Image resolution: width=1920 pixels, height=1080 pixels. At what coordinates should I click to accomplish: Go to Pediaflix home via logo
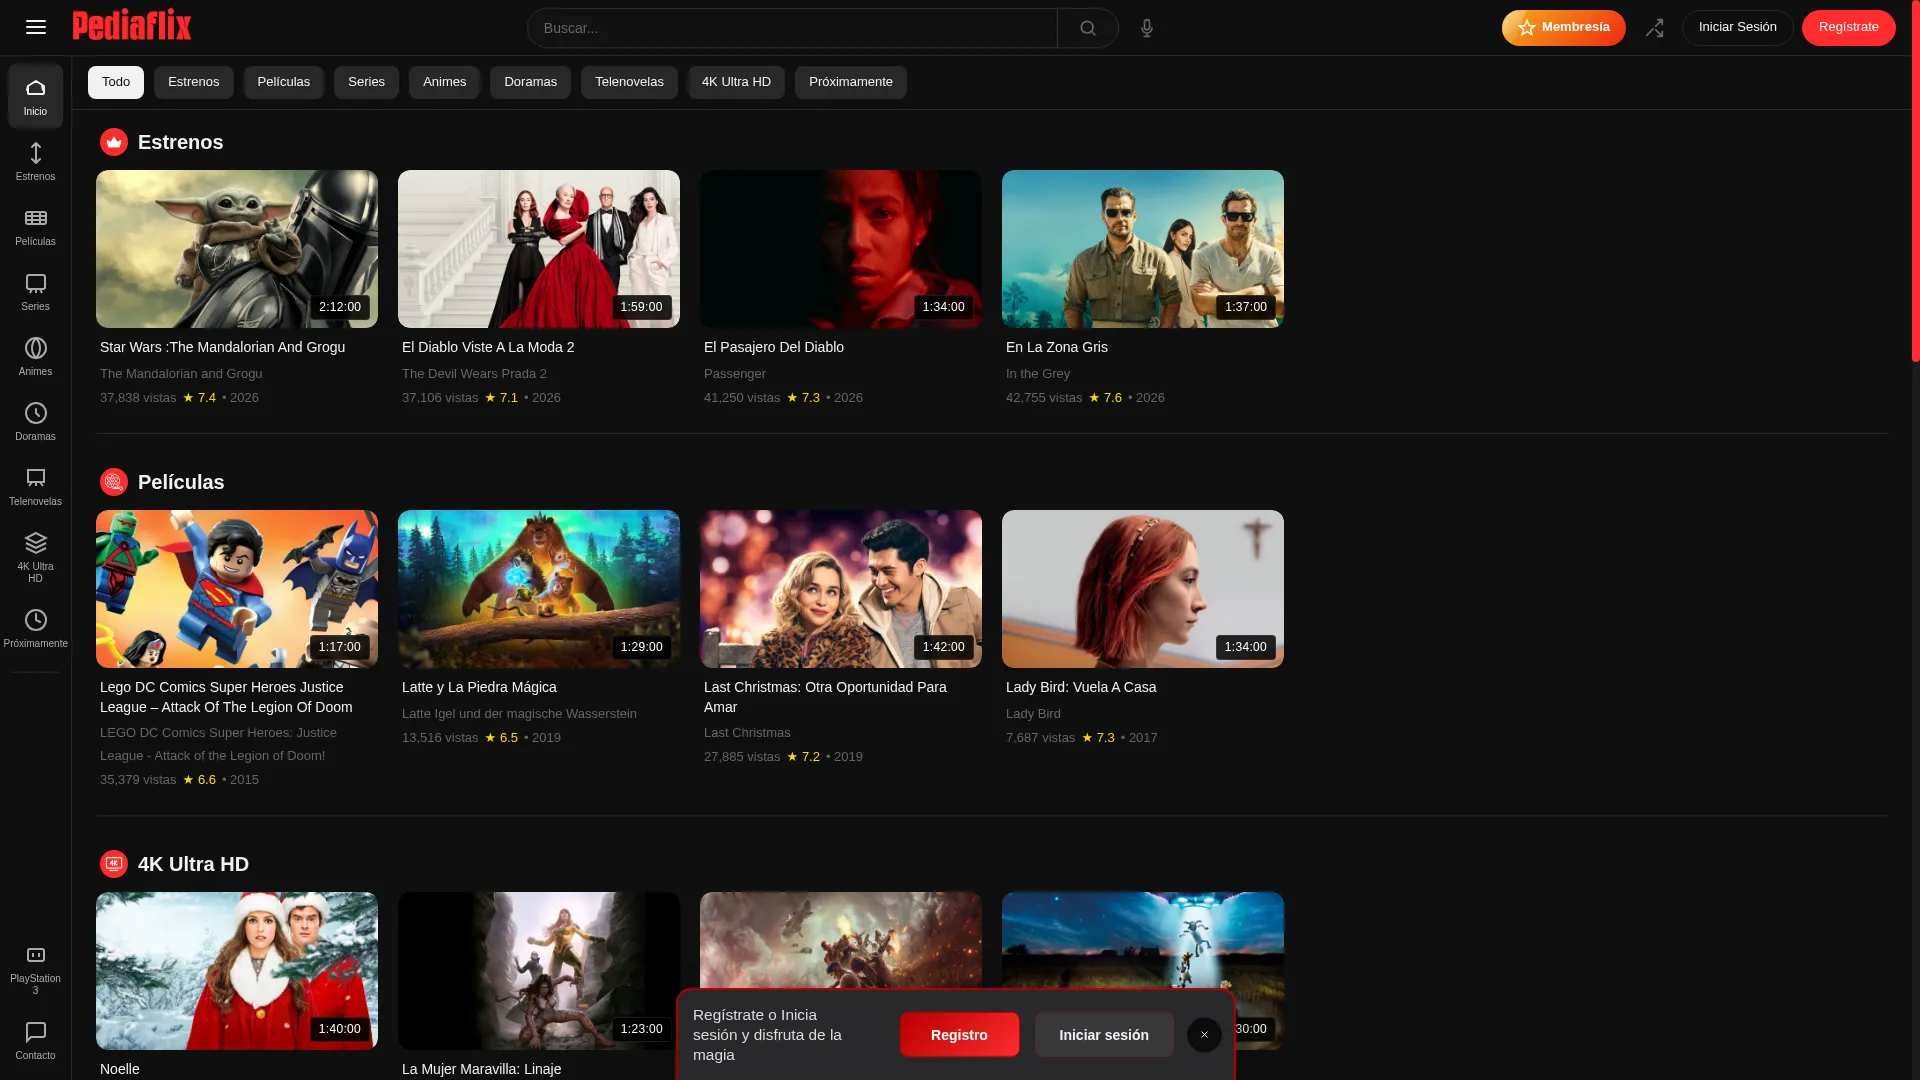132,26
